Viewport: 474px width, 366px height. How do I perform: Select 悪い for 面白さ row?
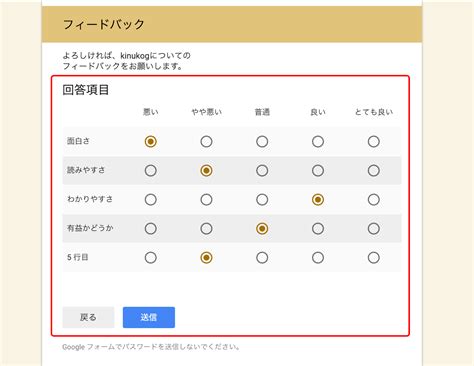(x=151, y=141)
